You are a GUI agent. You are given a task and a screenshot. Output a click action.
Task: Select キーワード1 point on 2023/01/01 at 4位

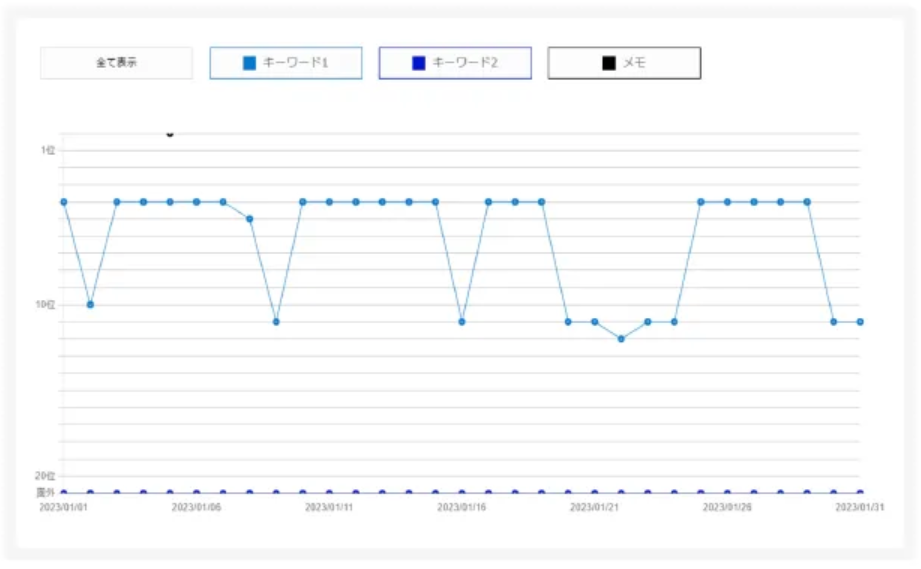click(x=63, y=202)
